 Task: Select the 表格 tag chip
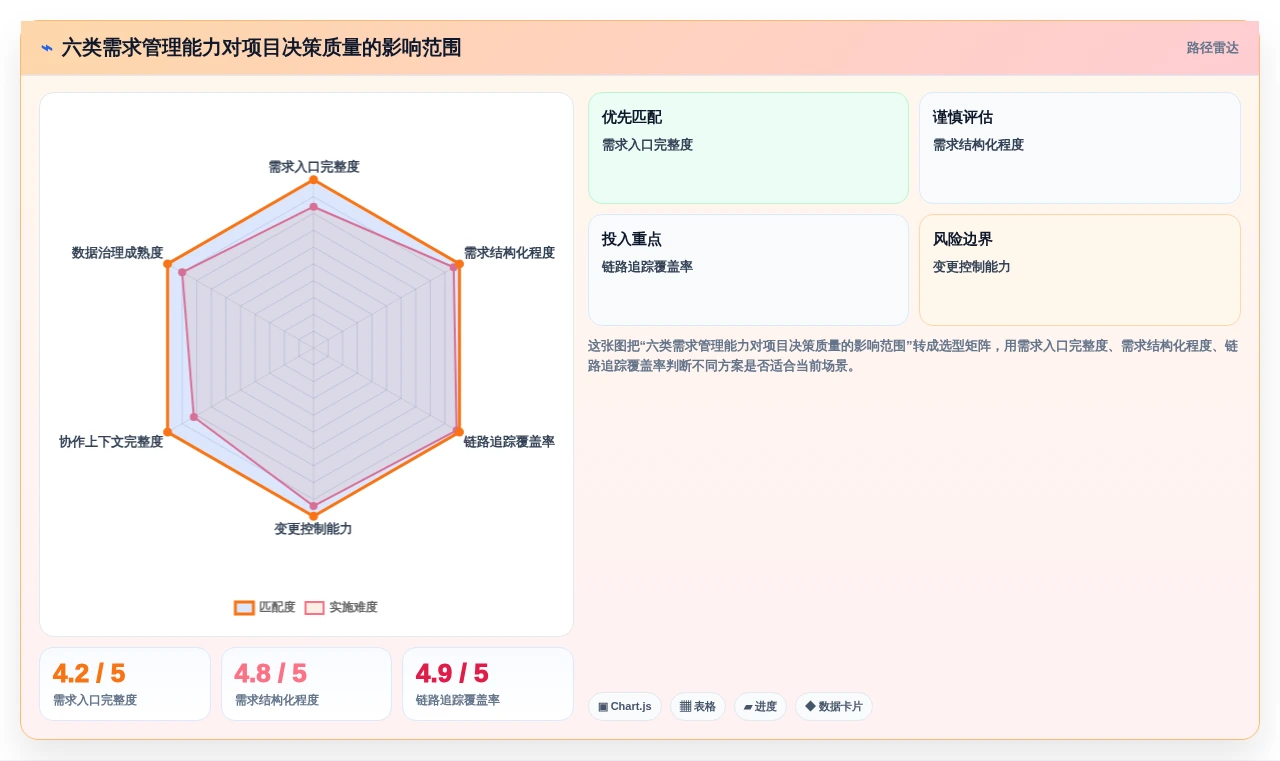[x=698, y=706]
